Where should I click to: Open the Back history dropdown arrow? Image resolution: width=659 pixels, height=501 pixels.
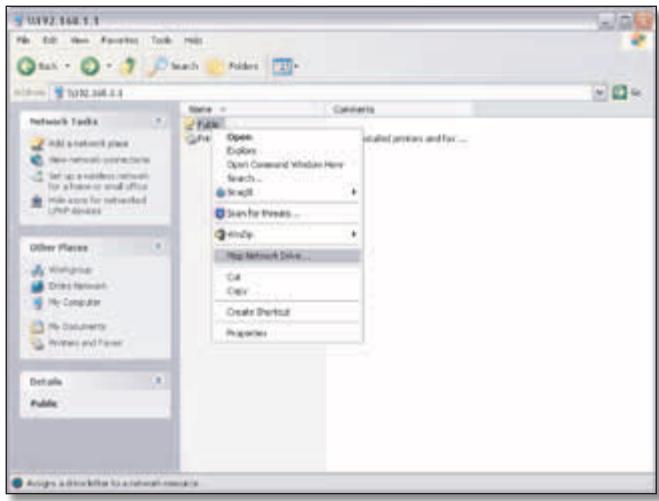click(67, 66)
